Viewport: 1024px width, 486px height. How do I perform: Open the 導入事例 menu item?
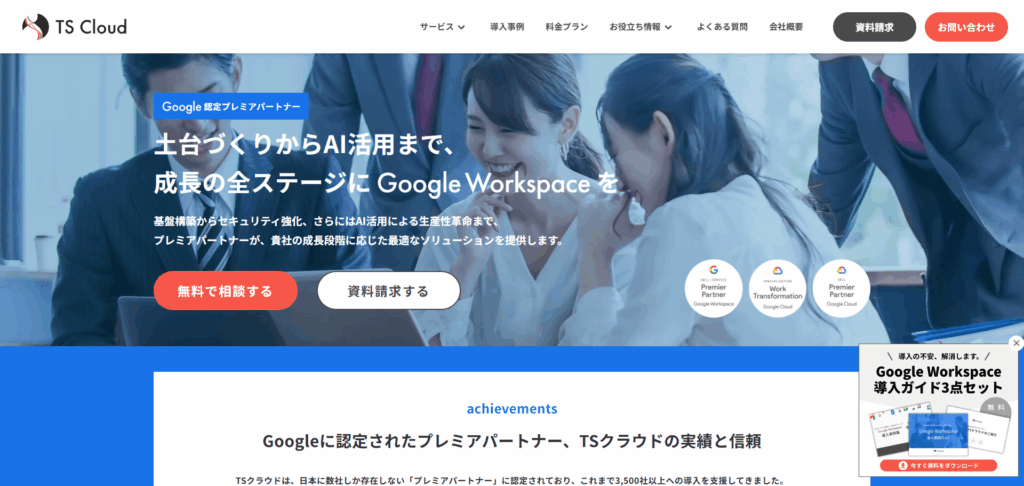coord(507,27)
